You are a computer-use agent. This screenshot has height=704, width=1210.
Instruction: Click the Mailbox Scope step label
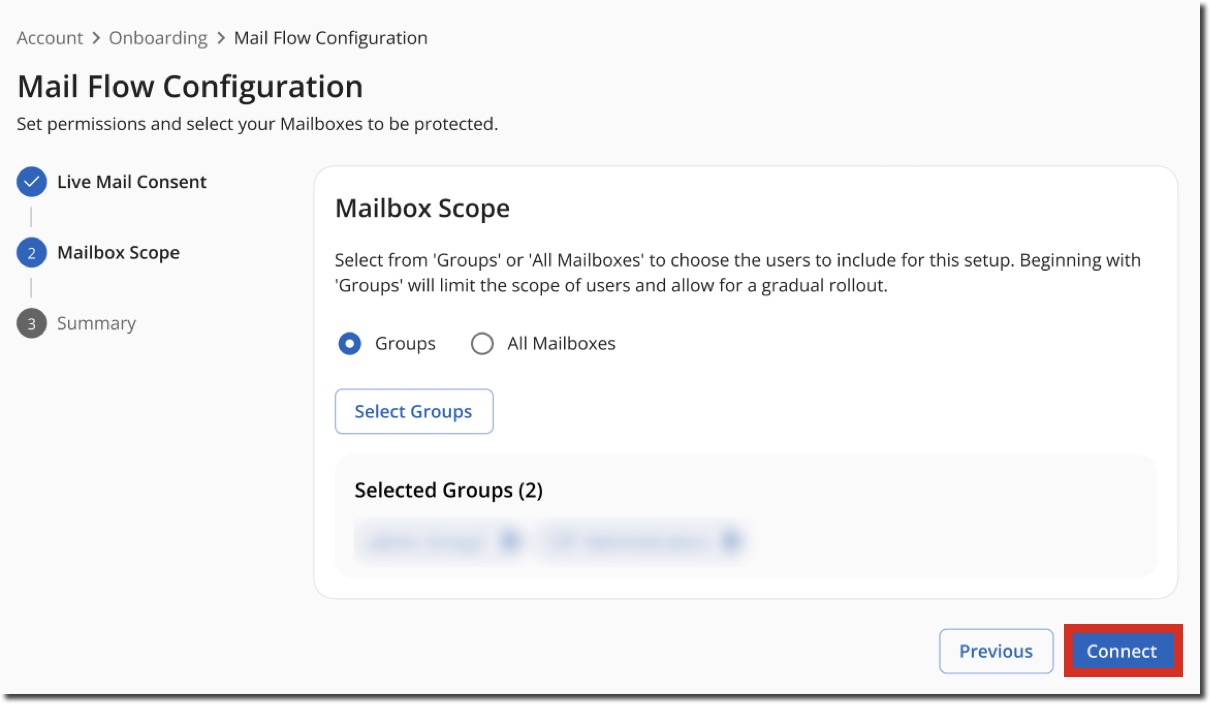point(118,252)
